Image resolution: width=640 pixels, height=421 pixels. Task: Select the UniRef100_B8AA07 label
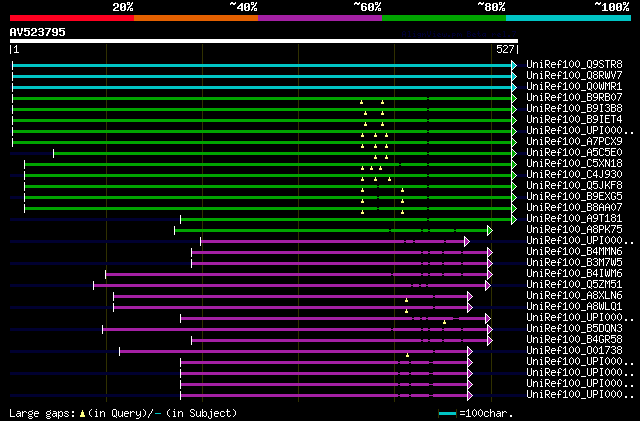[x=574, y=208]
